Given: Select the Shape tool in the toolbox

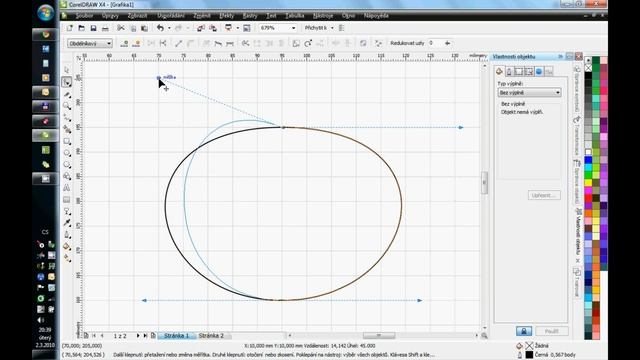Looking at the screenshot, I should (67, 82).
